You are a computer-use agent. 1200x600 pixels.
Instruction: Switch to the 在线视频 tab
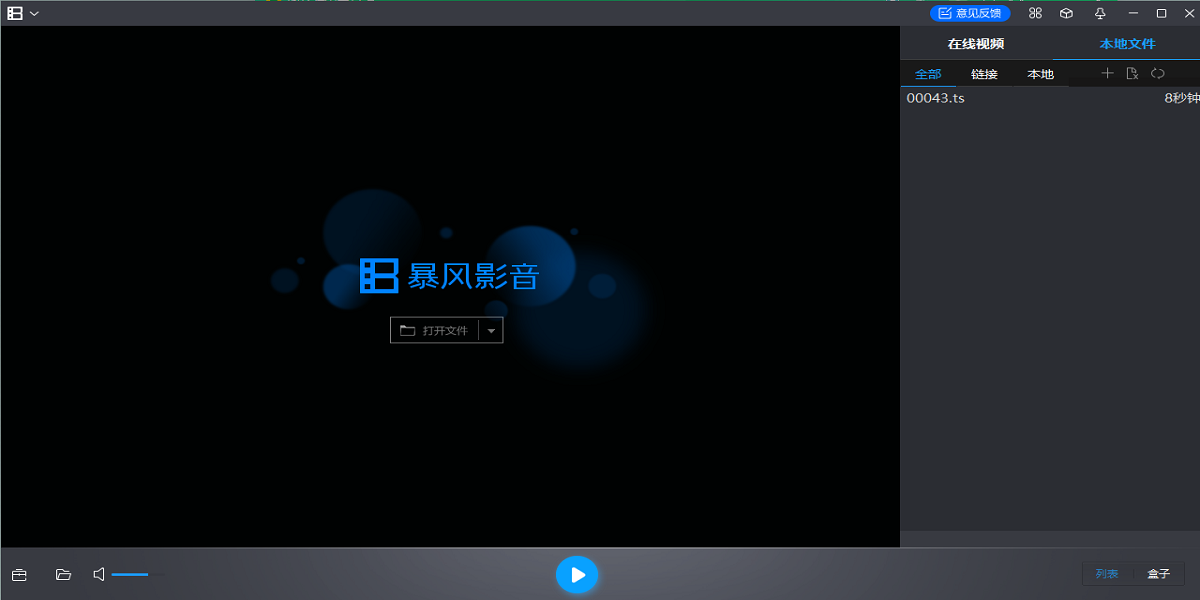coord(974,44)
